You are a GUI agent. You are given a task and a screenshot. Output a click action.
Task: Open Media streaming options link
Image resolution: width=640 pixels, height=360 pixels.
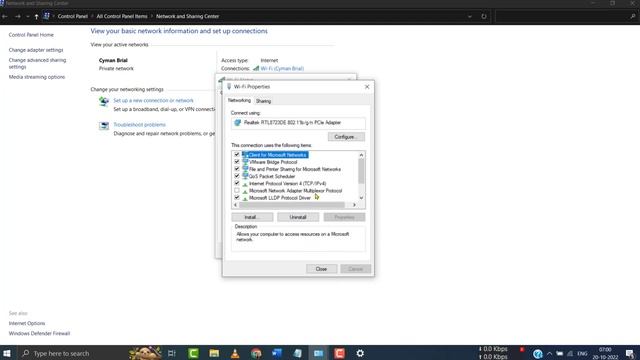(x=37, y=77)
